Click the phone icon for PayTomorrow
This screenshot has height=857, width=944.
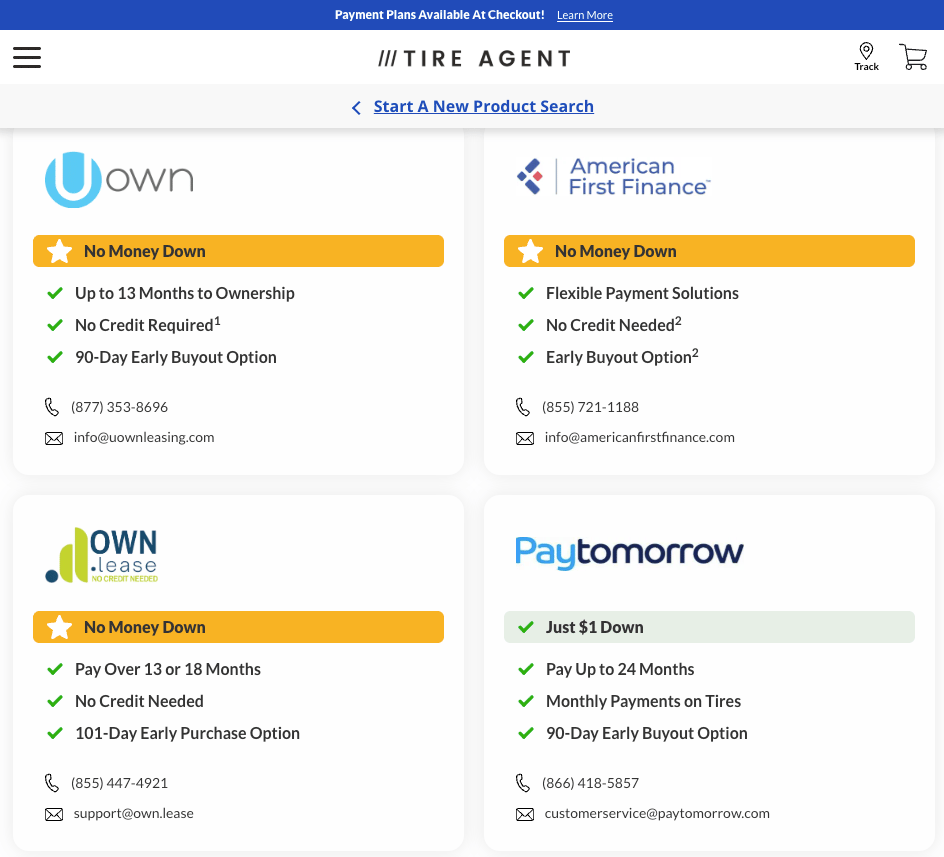(523, 783)
